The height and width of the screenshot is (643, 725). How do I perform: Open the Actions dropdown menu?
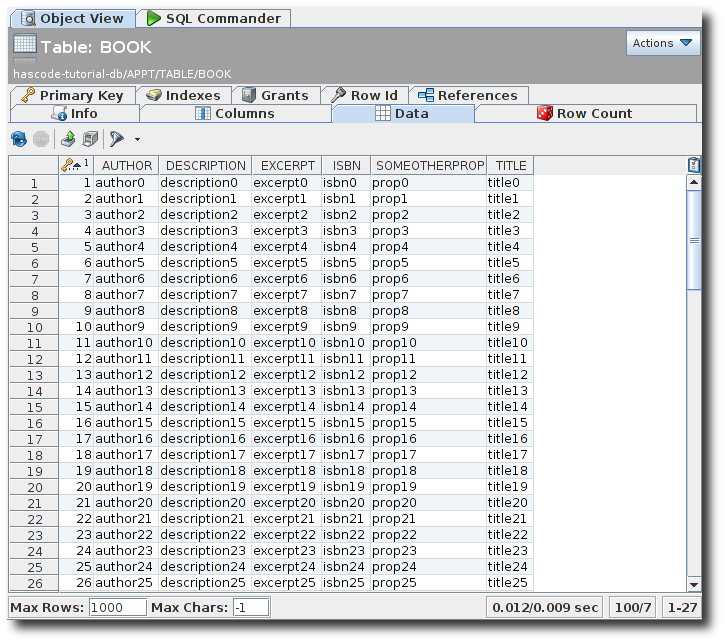[663, 43]
